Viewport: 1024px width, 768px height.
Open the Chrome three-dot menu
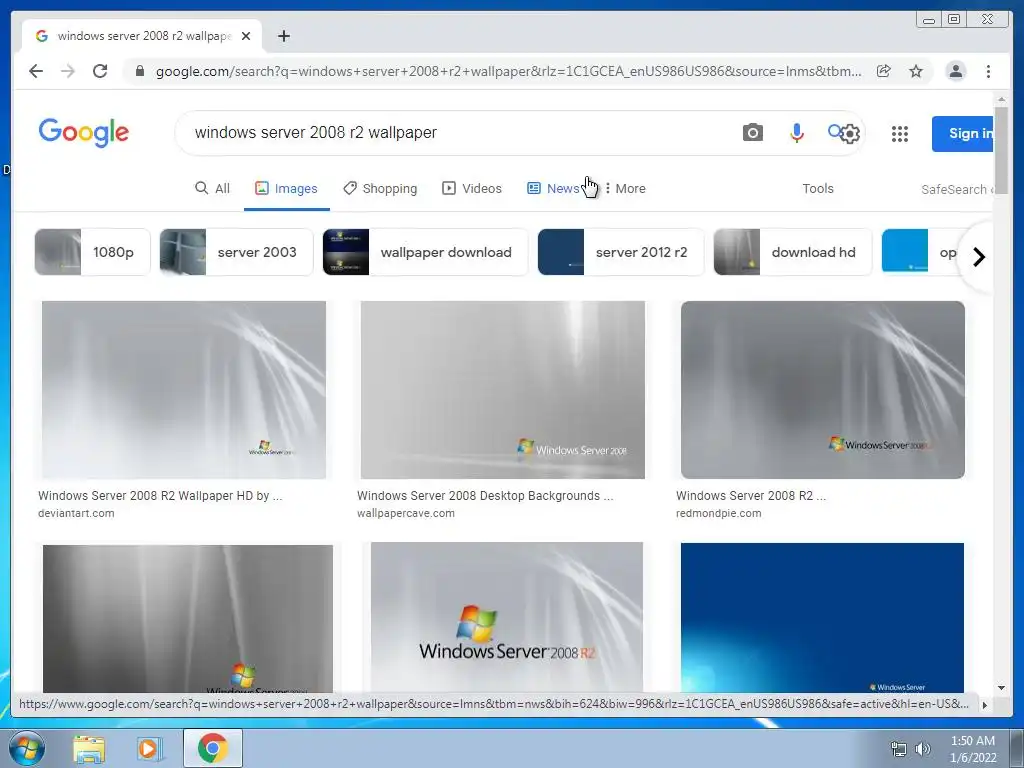pos(988,71)
